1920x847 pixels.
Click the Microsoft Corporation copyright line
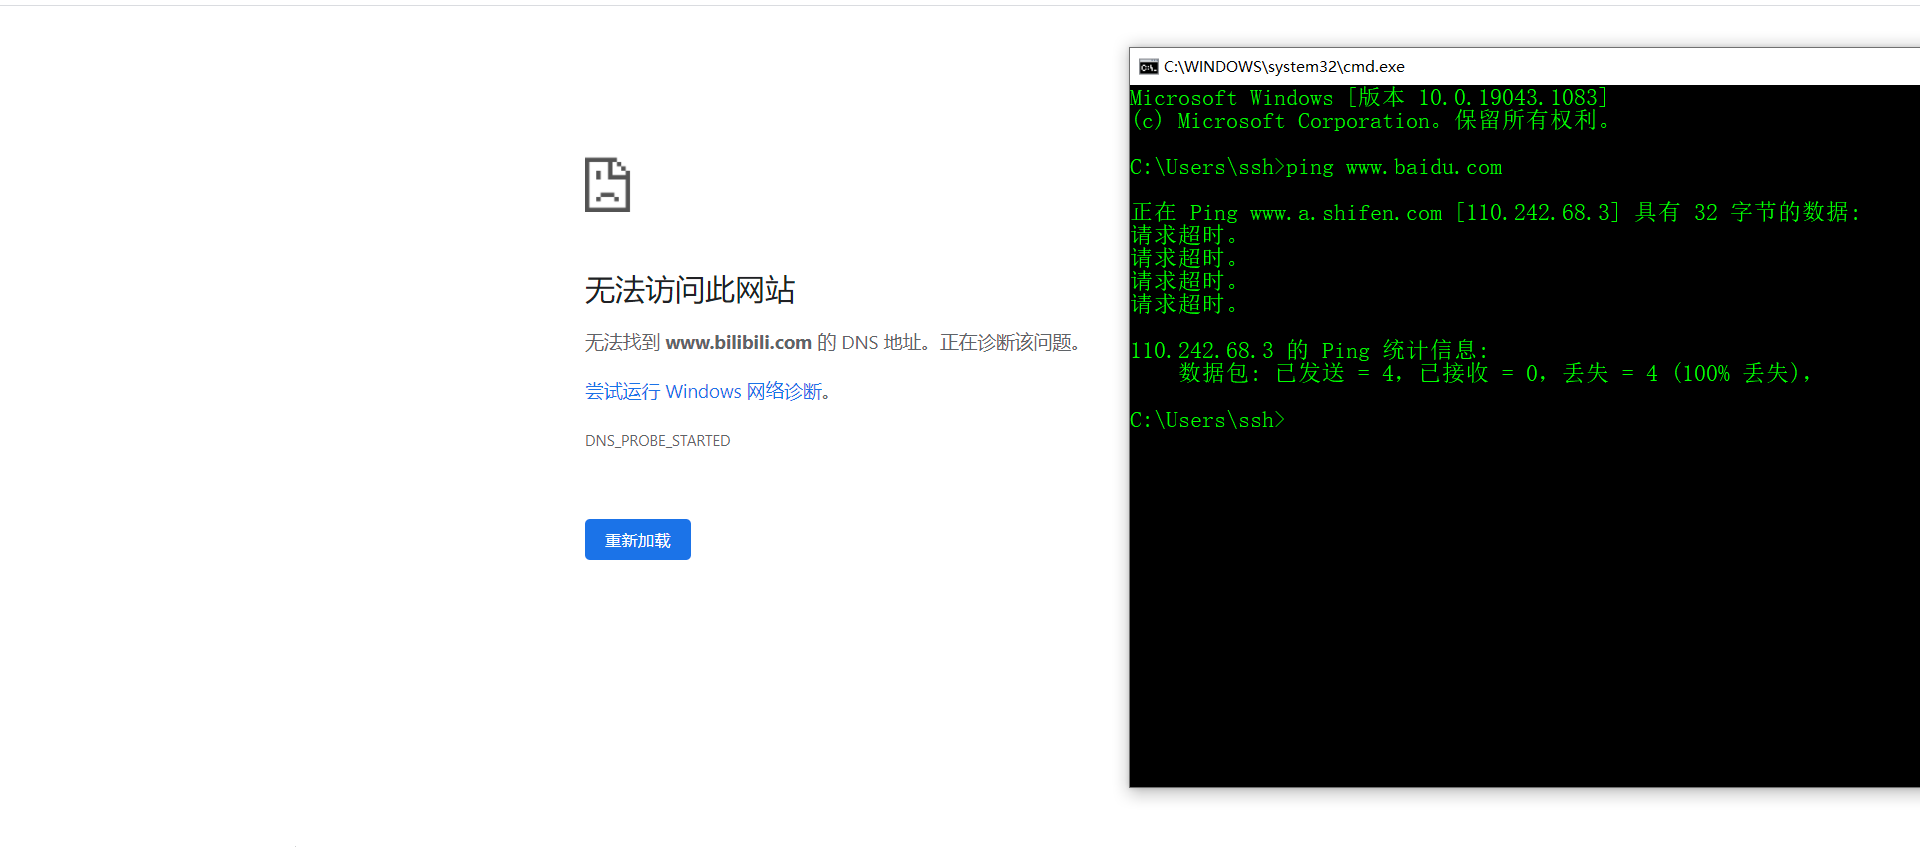[x=1371, y=121]
